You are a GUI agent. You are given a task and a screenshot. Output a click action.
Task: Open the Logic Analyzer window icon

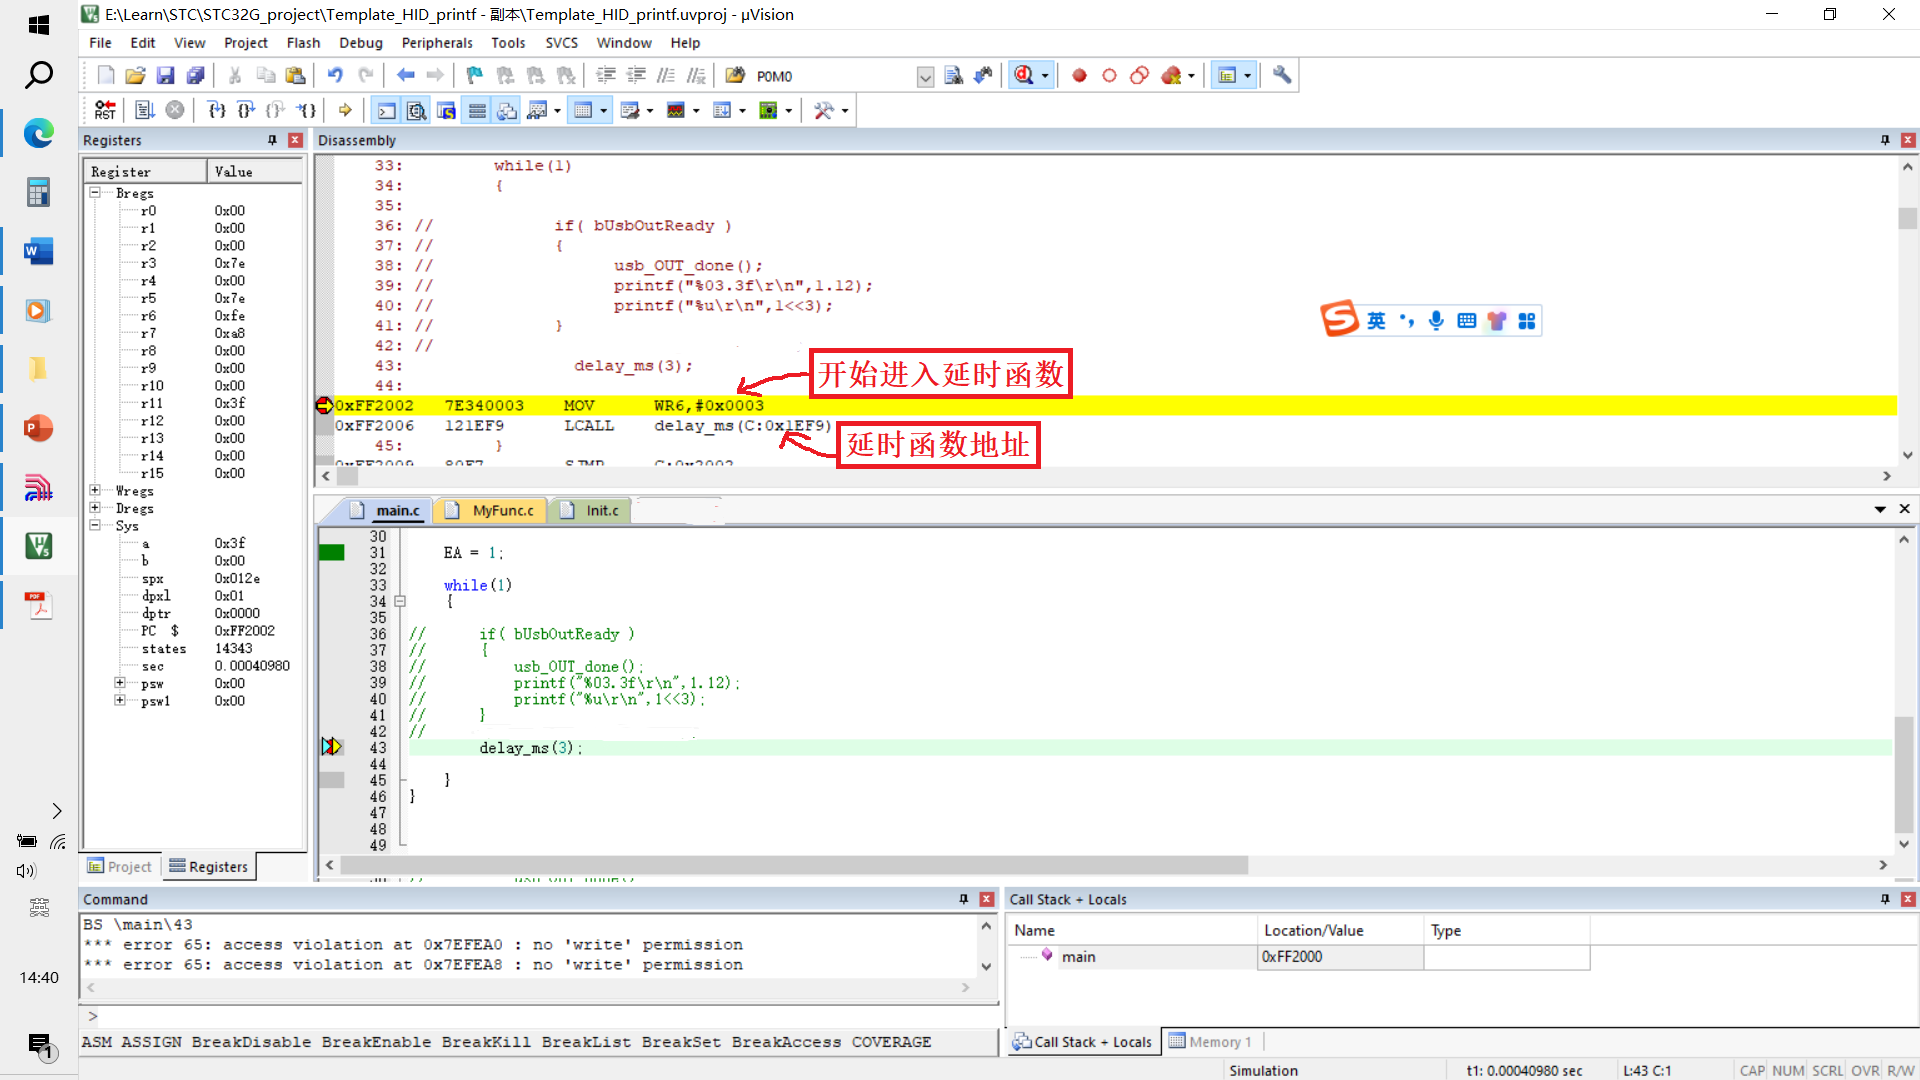pos(676,110)
